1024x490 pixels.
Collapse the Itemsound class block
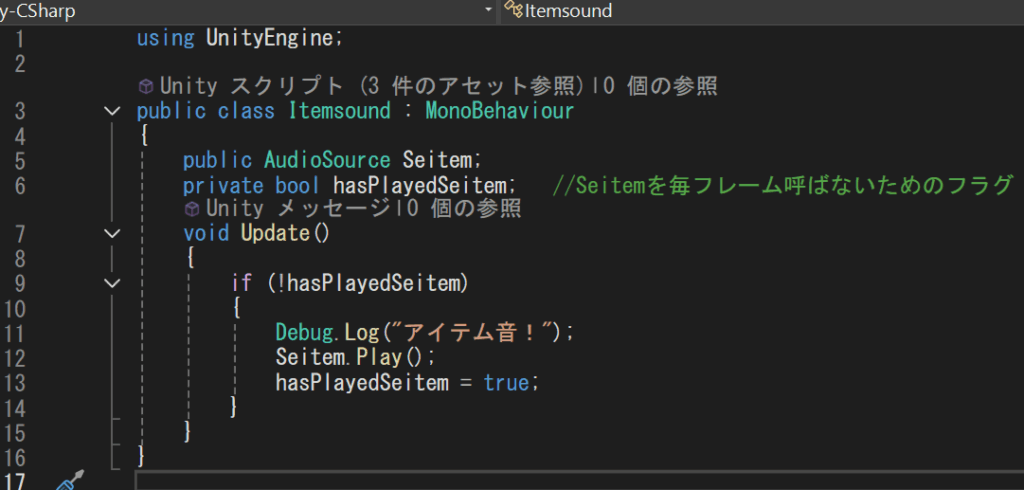click(112, 111)
